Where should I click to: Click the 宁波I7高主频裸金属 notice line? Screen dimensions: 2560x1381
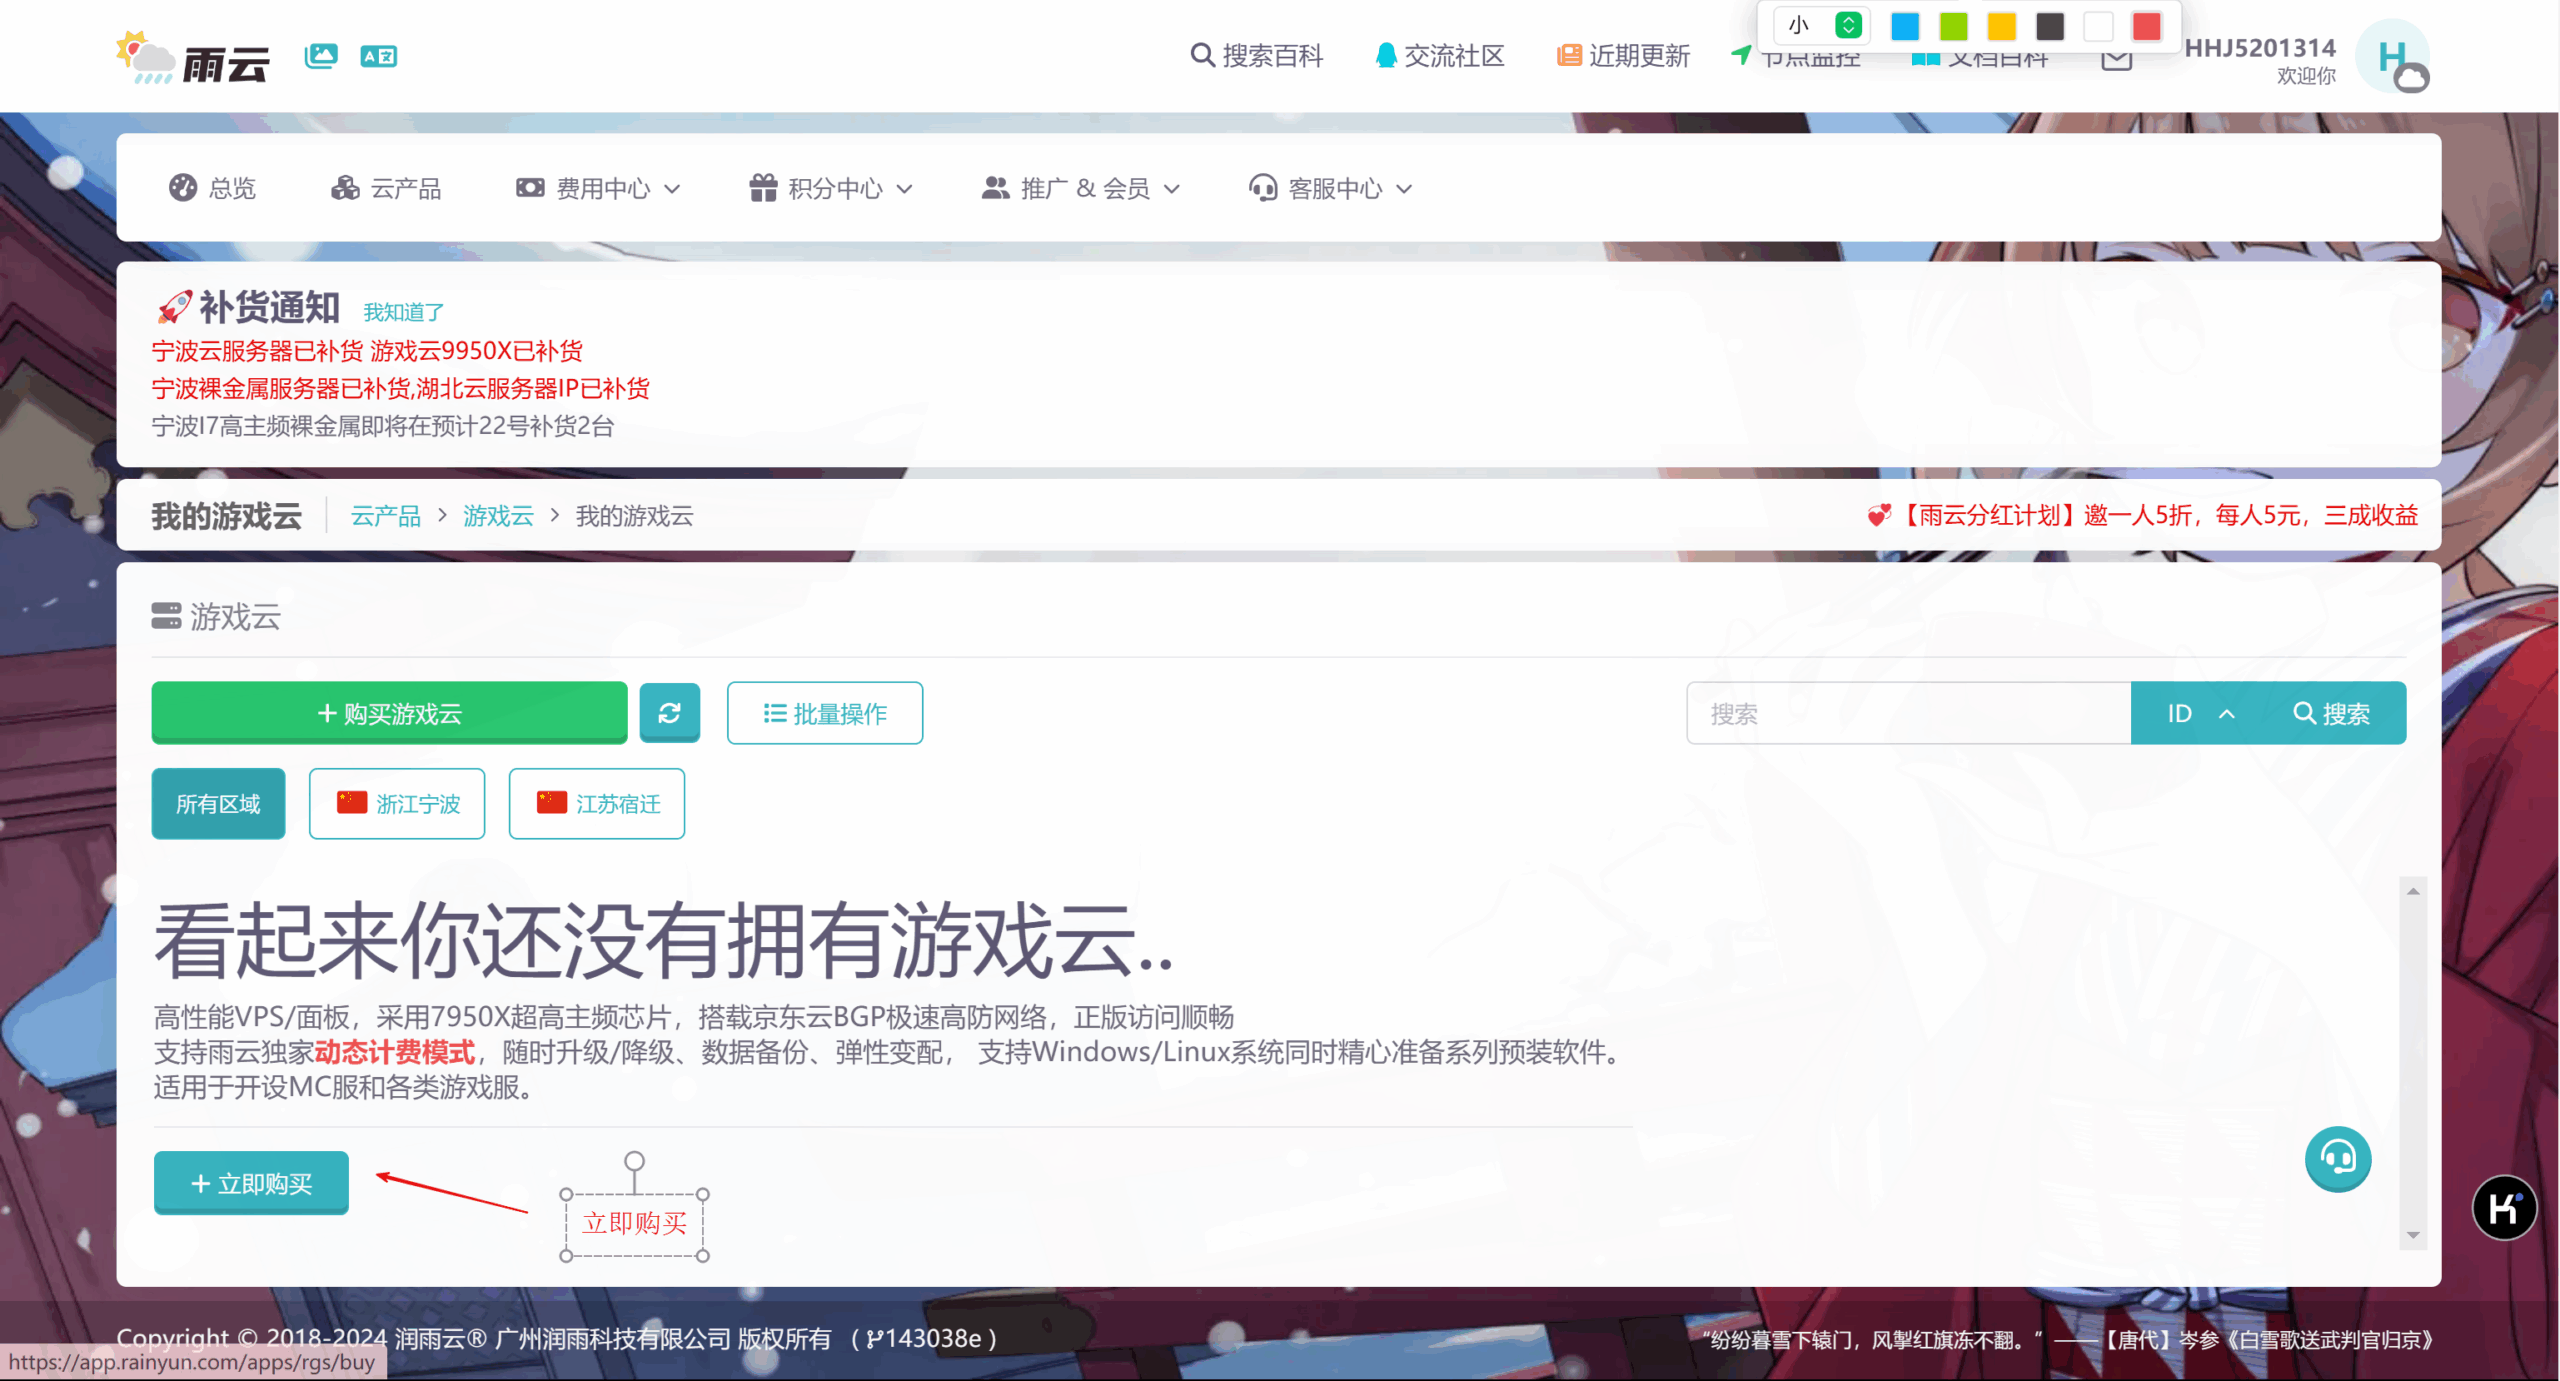pyautogui.click(x=383, y=426)
